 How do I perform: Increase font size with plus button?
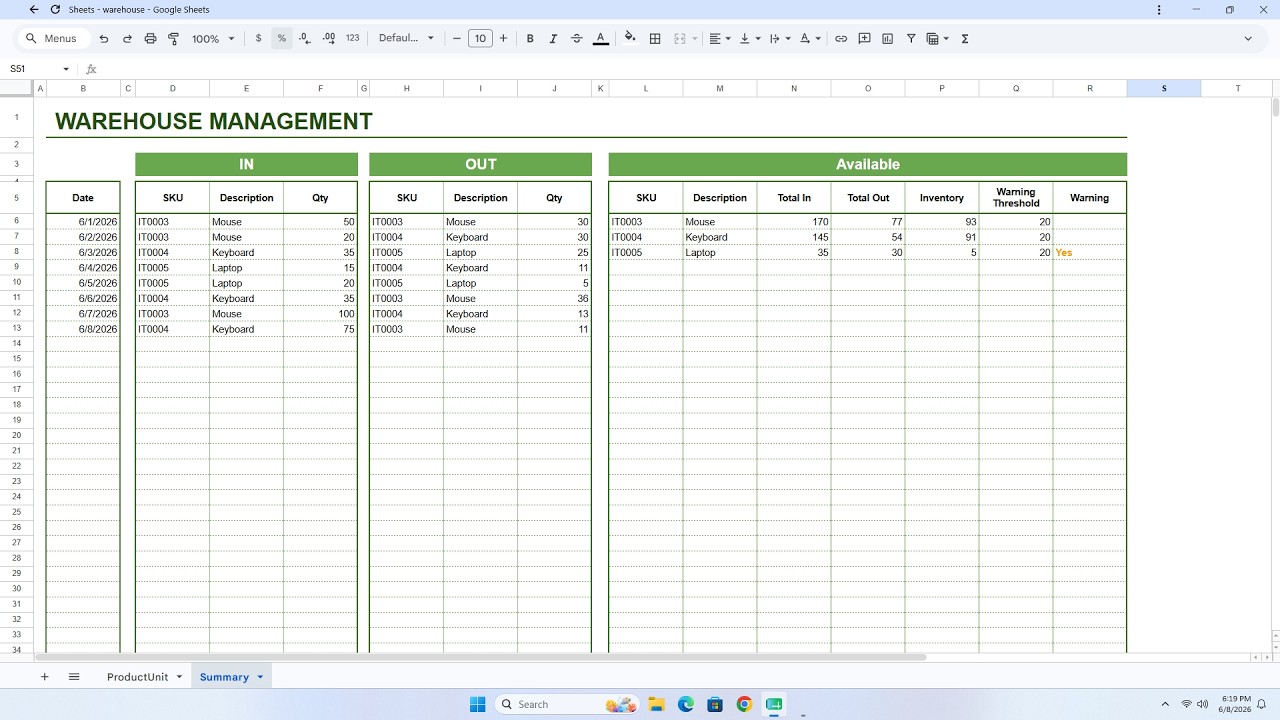coord(503,38)
